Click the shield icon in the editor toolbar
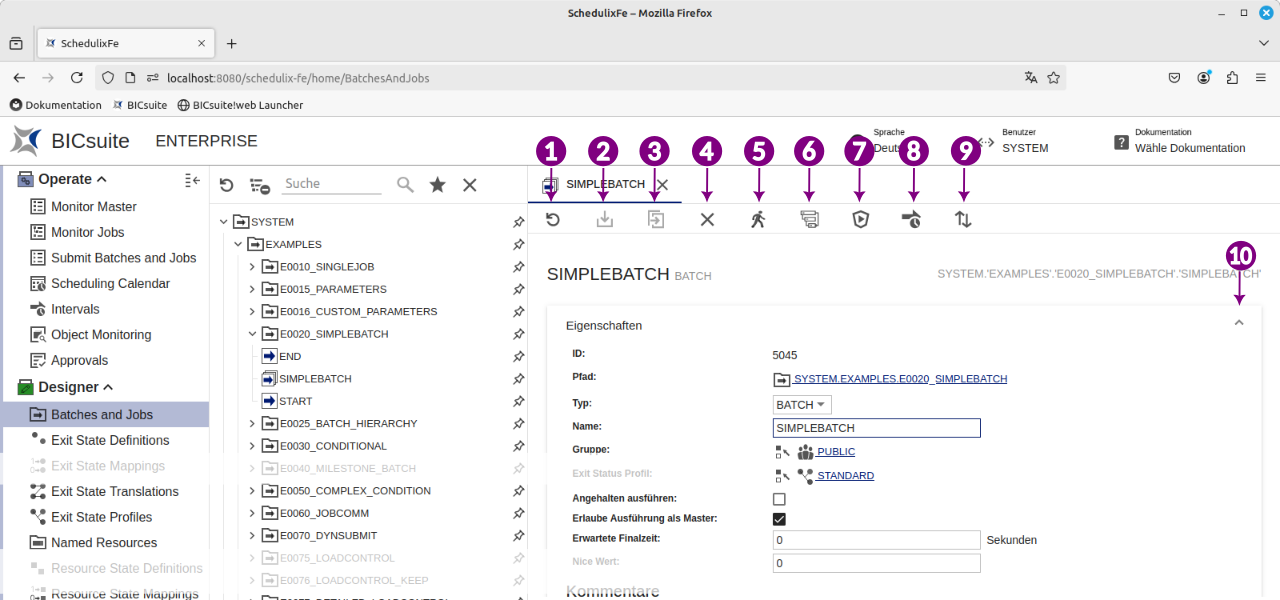The width and height of the screenshot is (1280, 600). click(x=860, y=220)
